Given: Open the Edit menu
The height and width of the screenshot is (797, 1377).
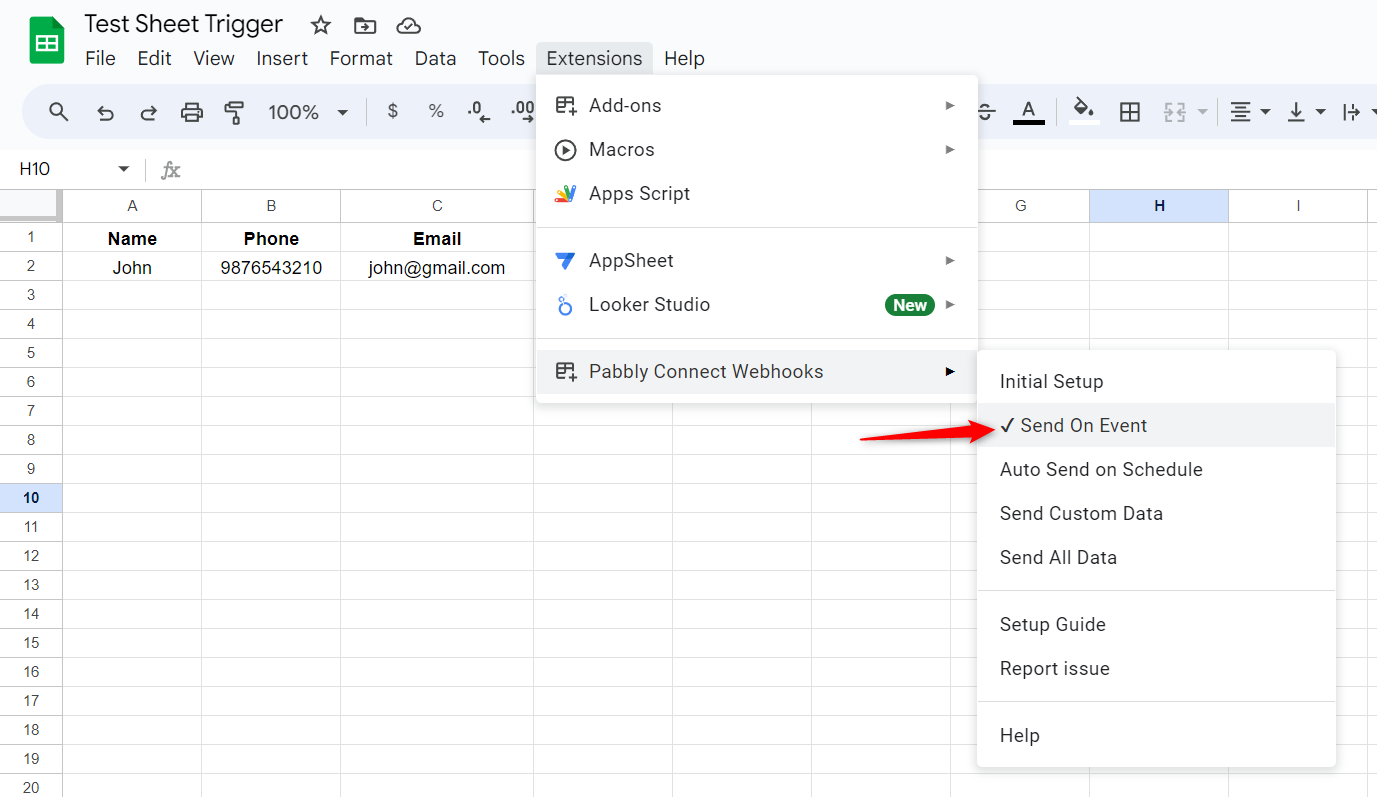Looking at the screenshot, I should pos(154,58).
